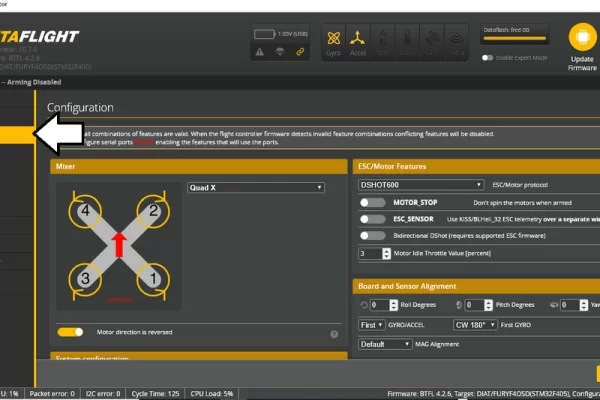The height and width of the screenshot is (400, 600).
Task: Open the Quad X mixer dropdown
Action: tap(256, 187)
